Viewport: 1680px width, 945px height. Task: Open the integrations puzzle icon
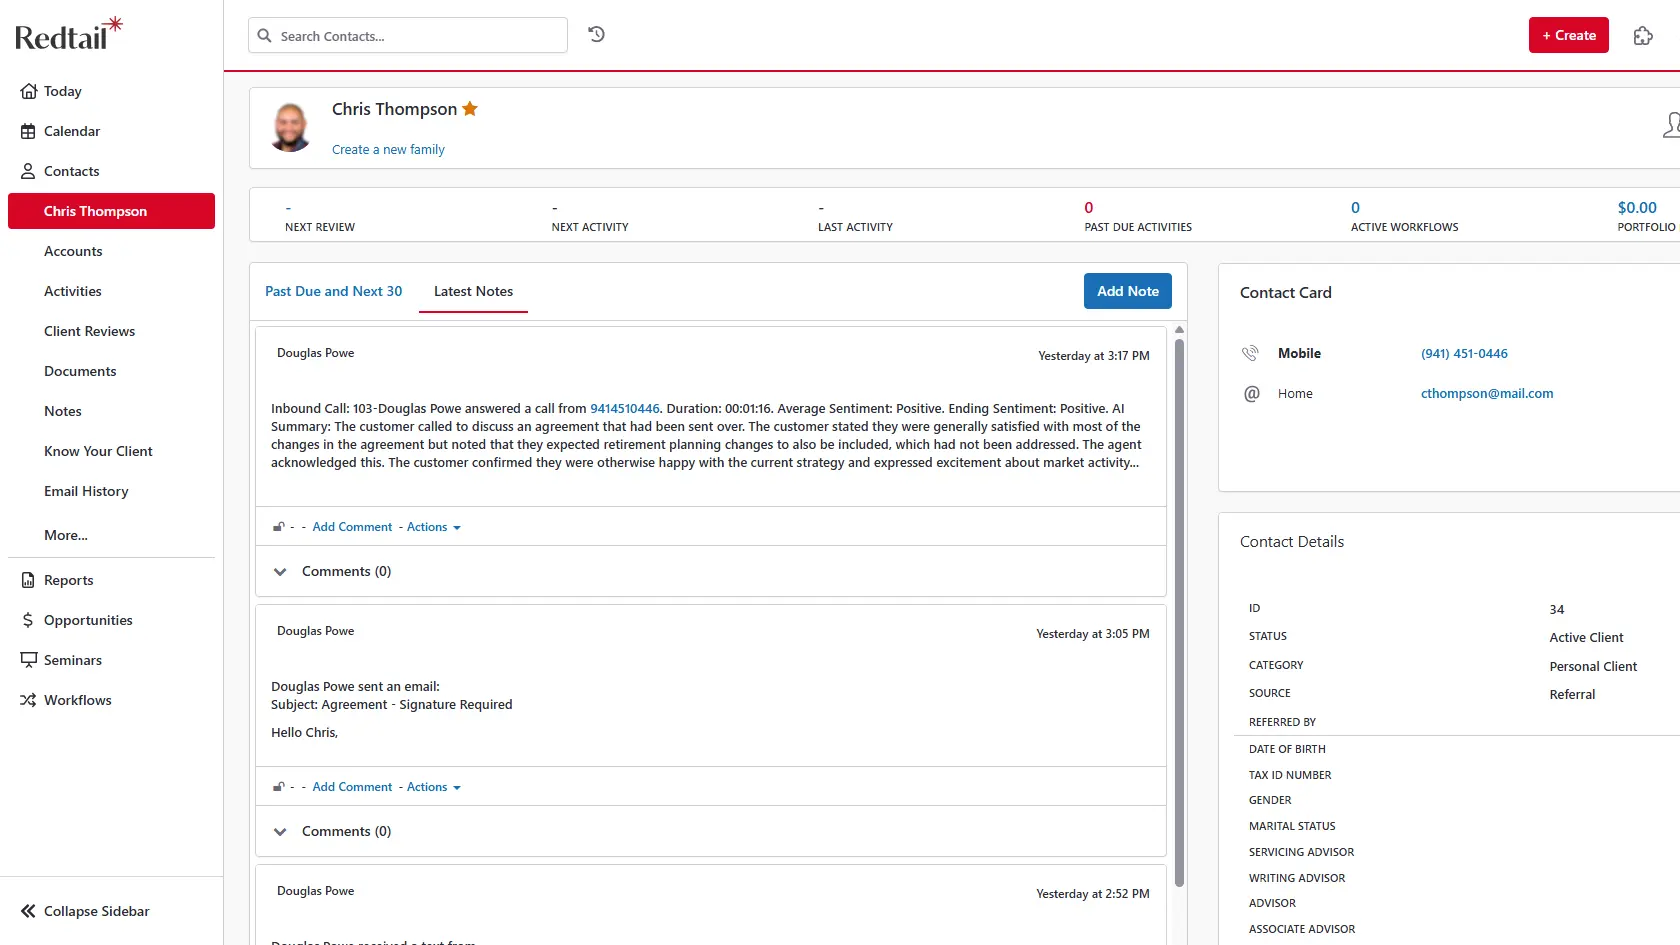click(x=1643, y=36)
